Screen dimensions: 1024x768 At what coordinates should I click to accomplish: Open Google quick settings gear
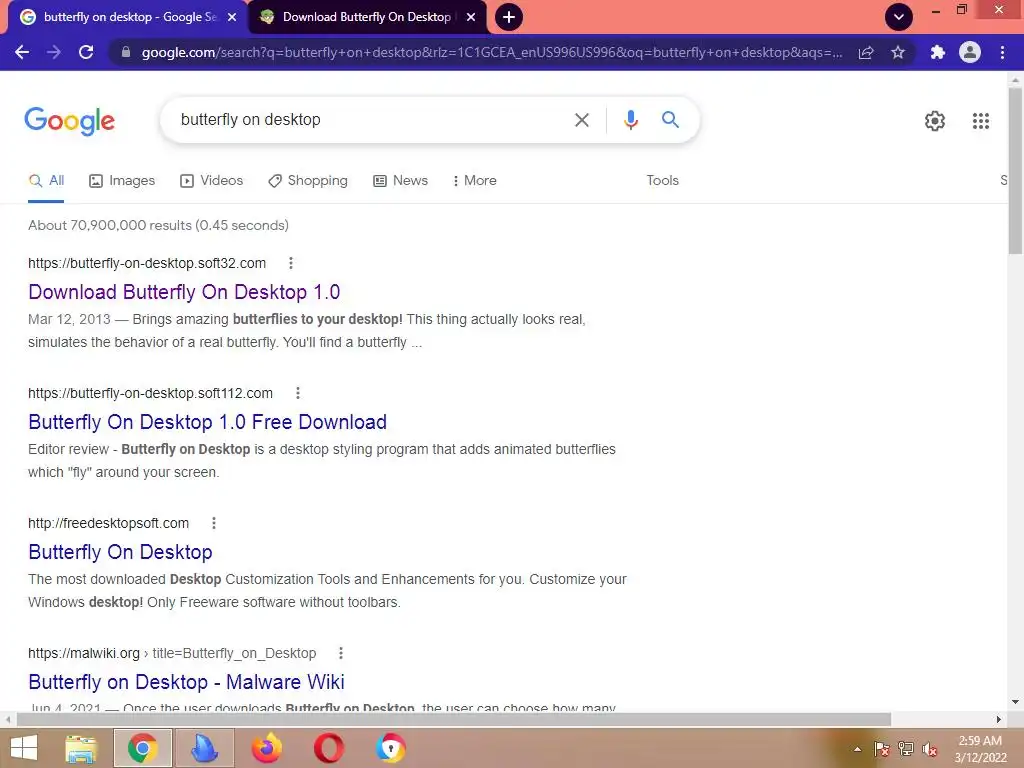935,121
